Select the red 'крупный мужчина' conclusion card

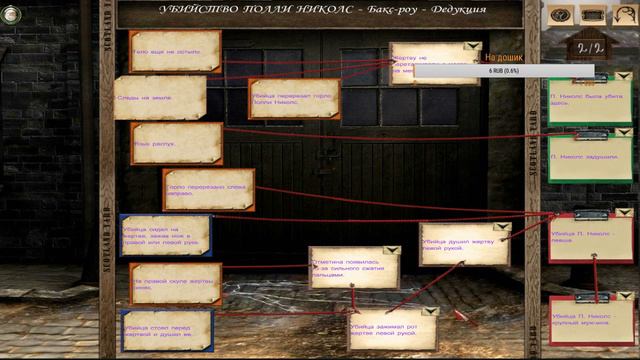click(592, 321)
